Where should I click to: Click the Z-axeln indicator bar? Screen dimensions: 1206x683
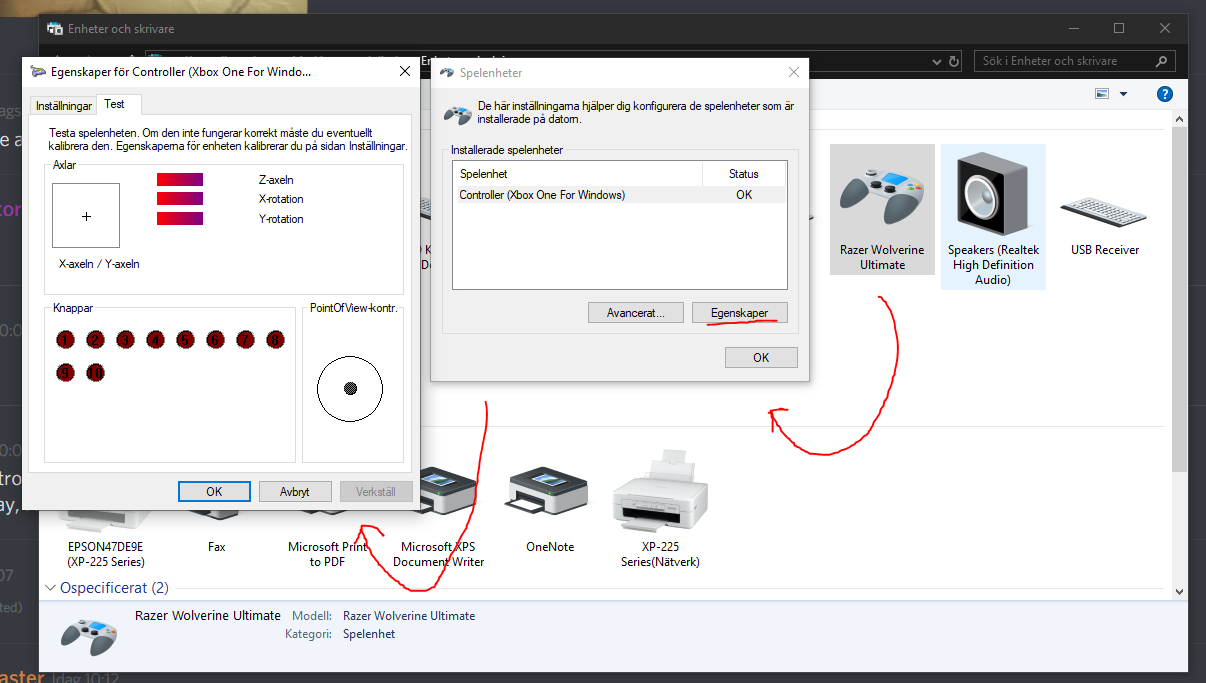coord(180,180)
